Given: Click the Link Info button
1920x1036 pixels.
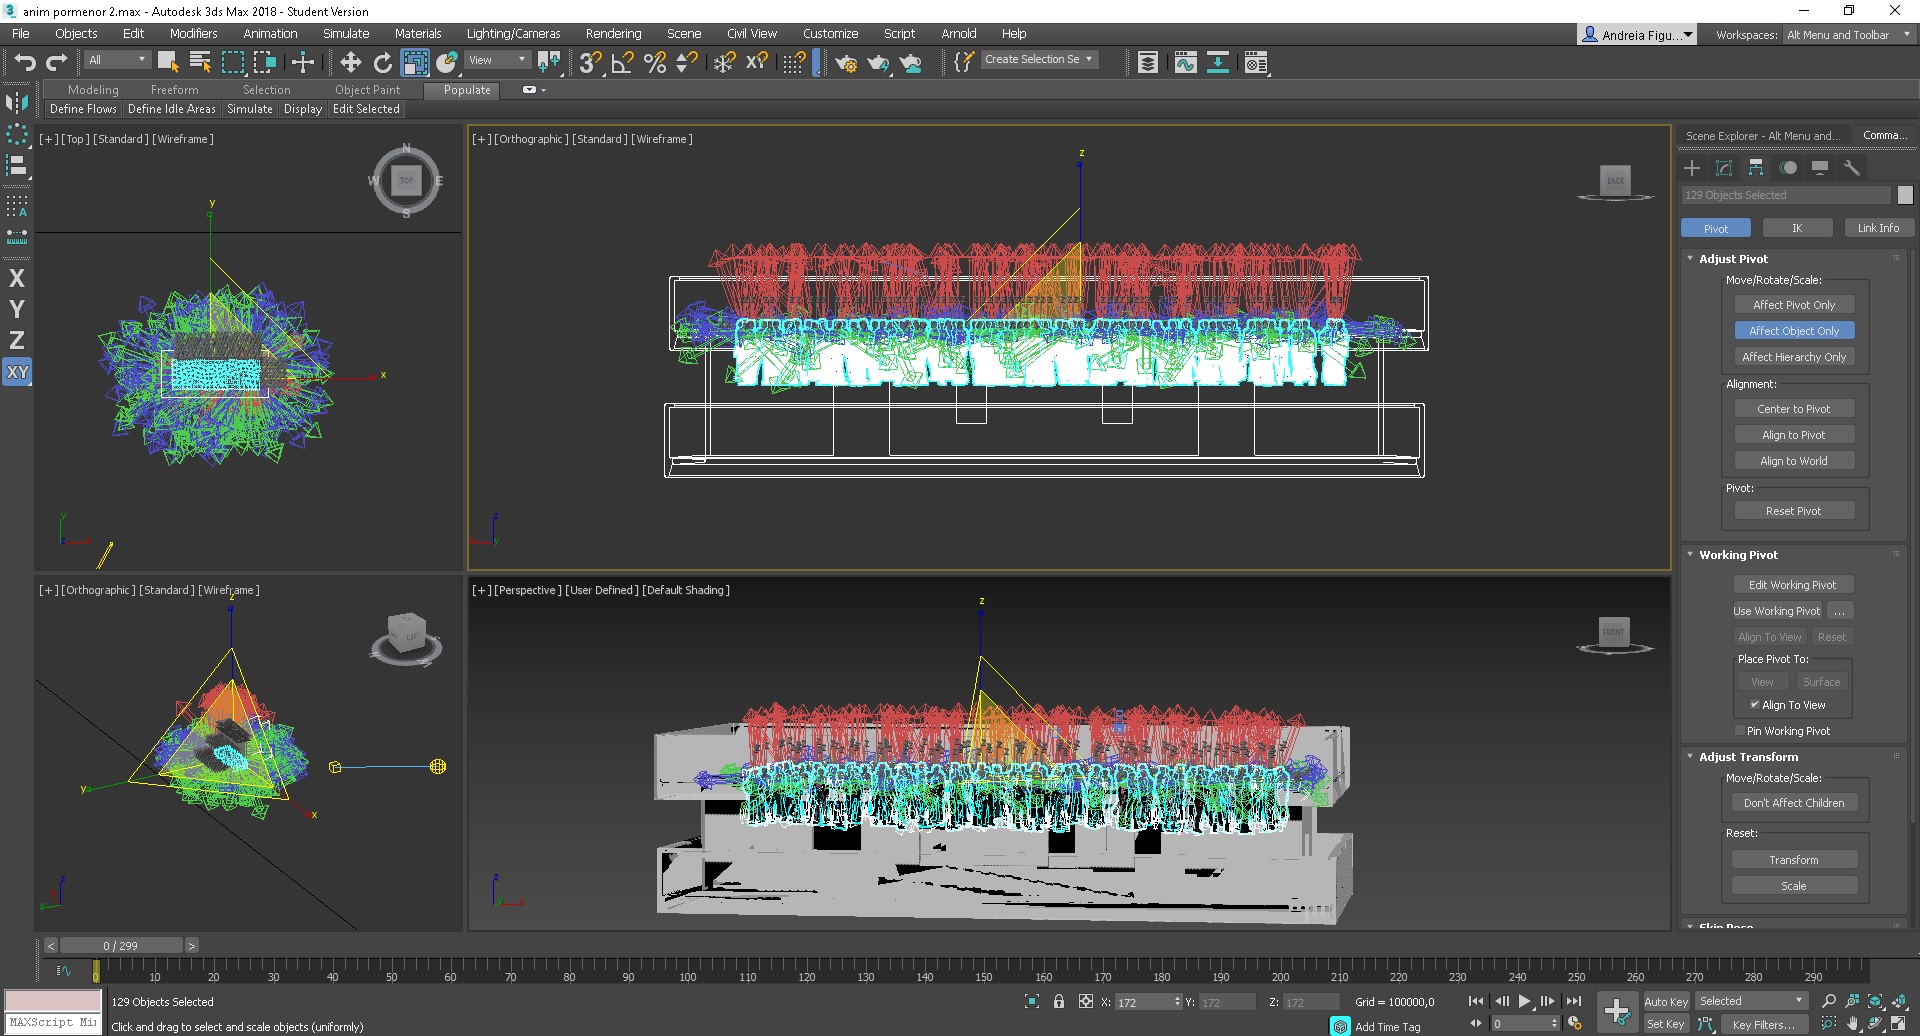Looking at the screenshot, I should click(1878, 228).
